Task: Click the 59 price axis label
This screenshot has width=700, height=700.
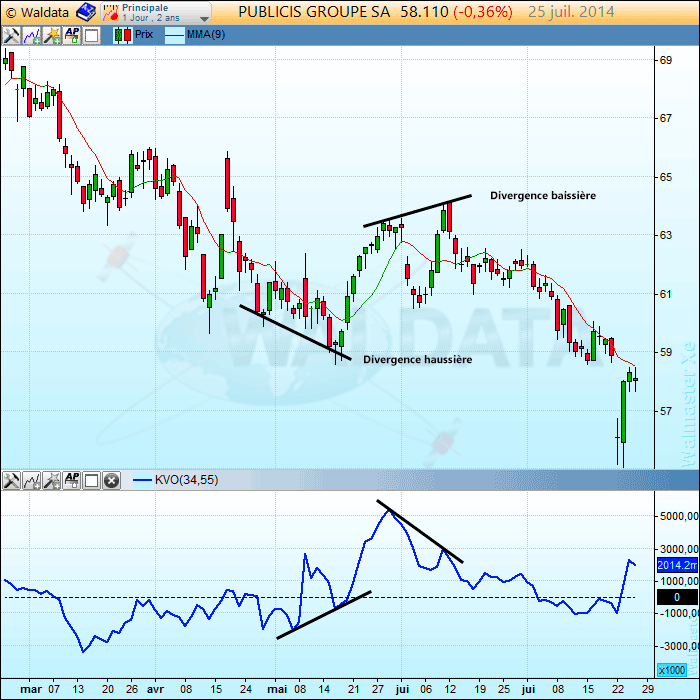Action: pos(665,352)
